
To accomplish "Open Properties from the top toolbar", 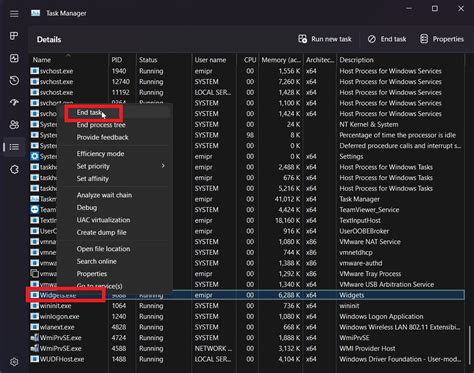I will 442,39.
